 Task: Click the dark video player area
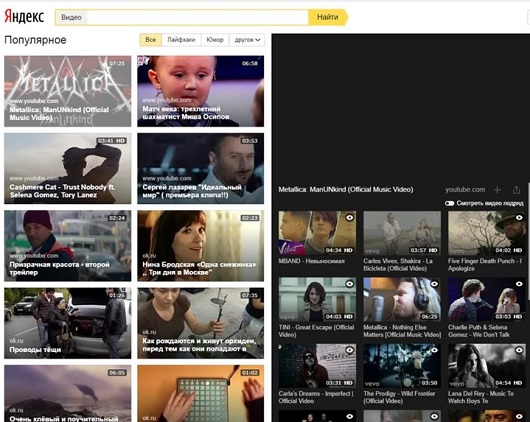pos(401,108)
